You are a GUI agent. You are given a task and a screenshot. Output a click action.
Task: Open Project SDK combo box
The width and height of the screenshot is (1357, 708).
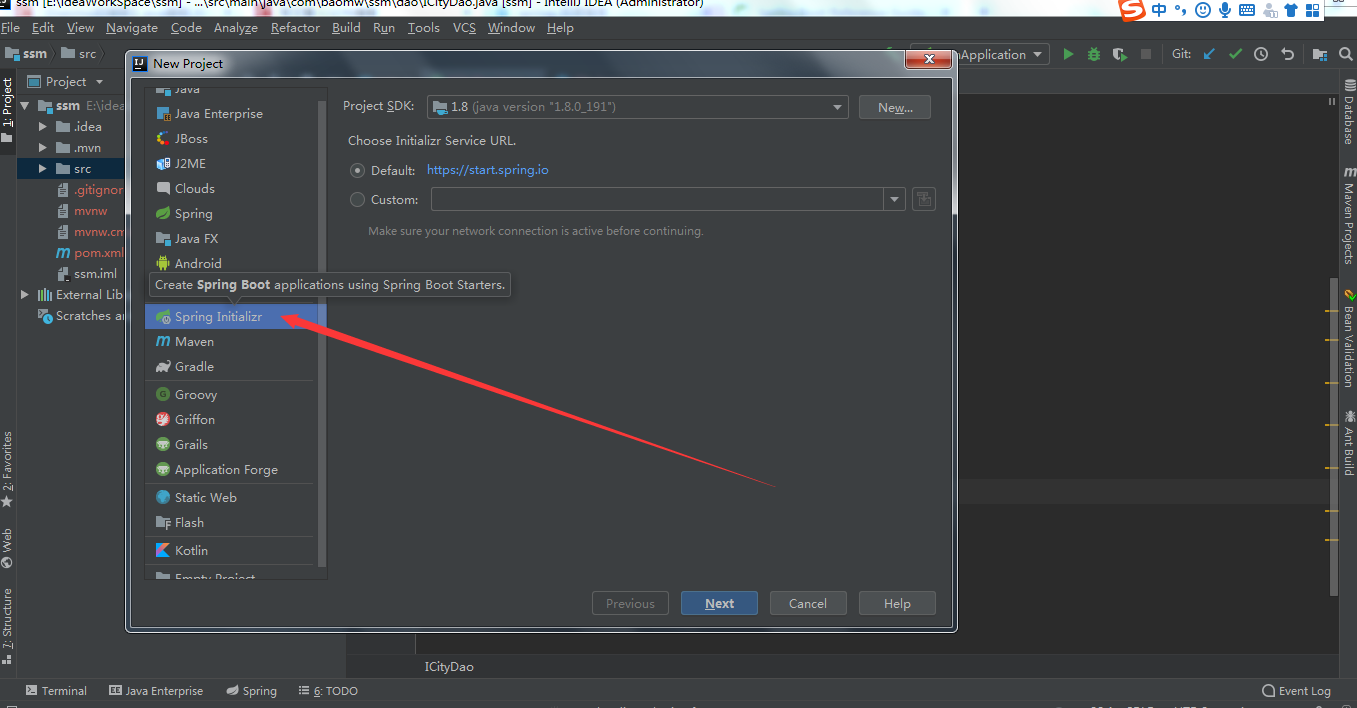point(638,107)
